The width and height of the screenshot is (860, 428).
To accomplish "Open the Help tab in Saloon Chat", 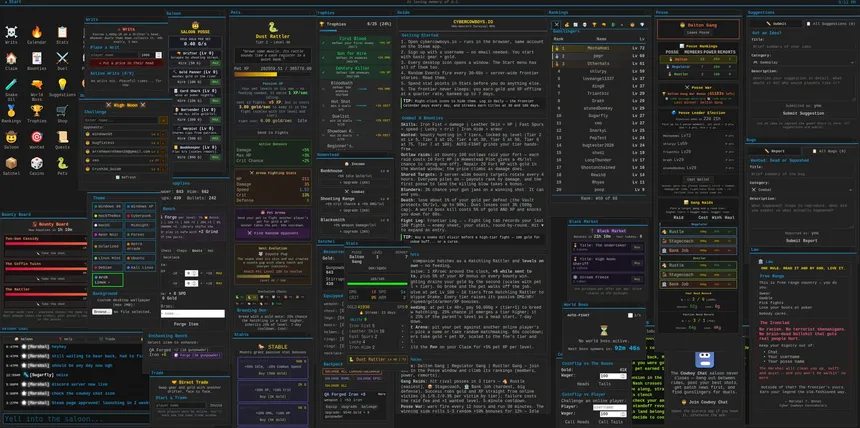I will pos(67,340).
